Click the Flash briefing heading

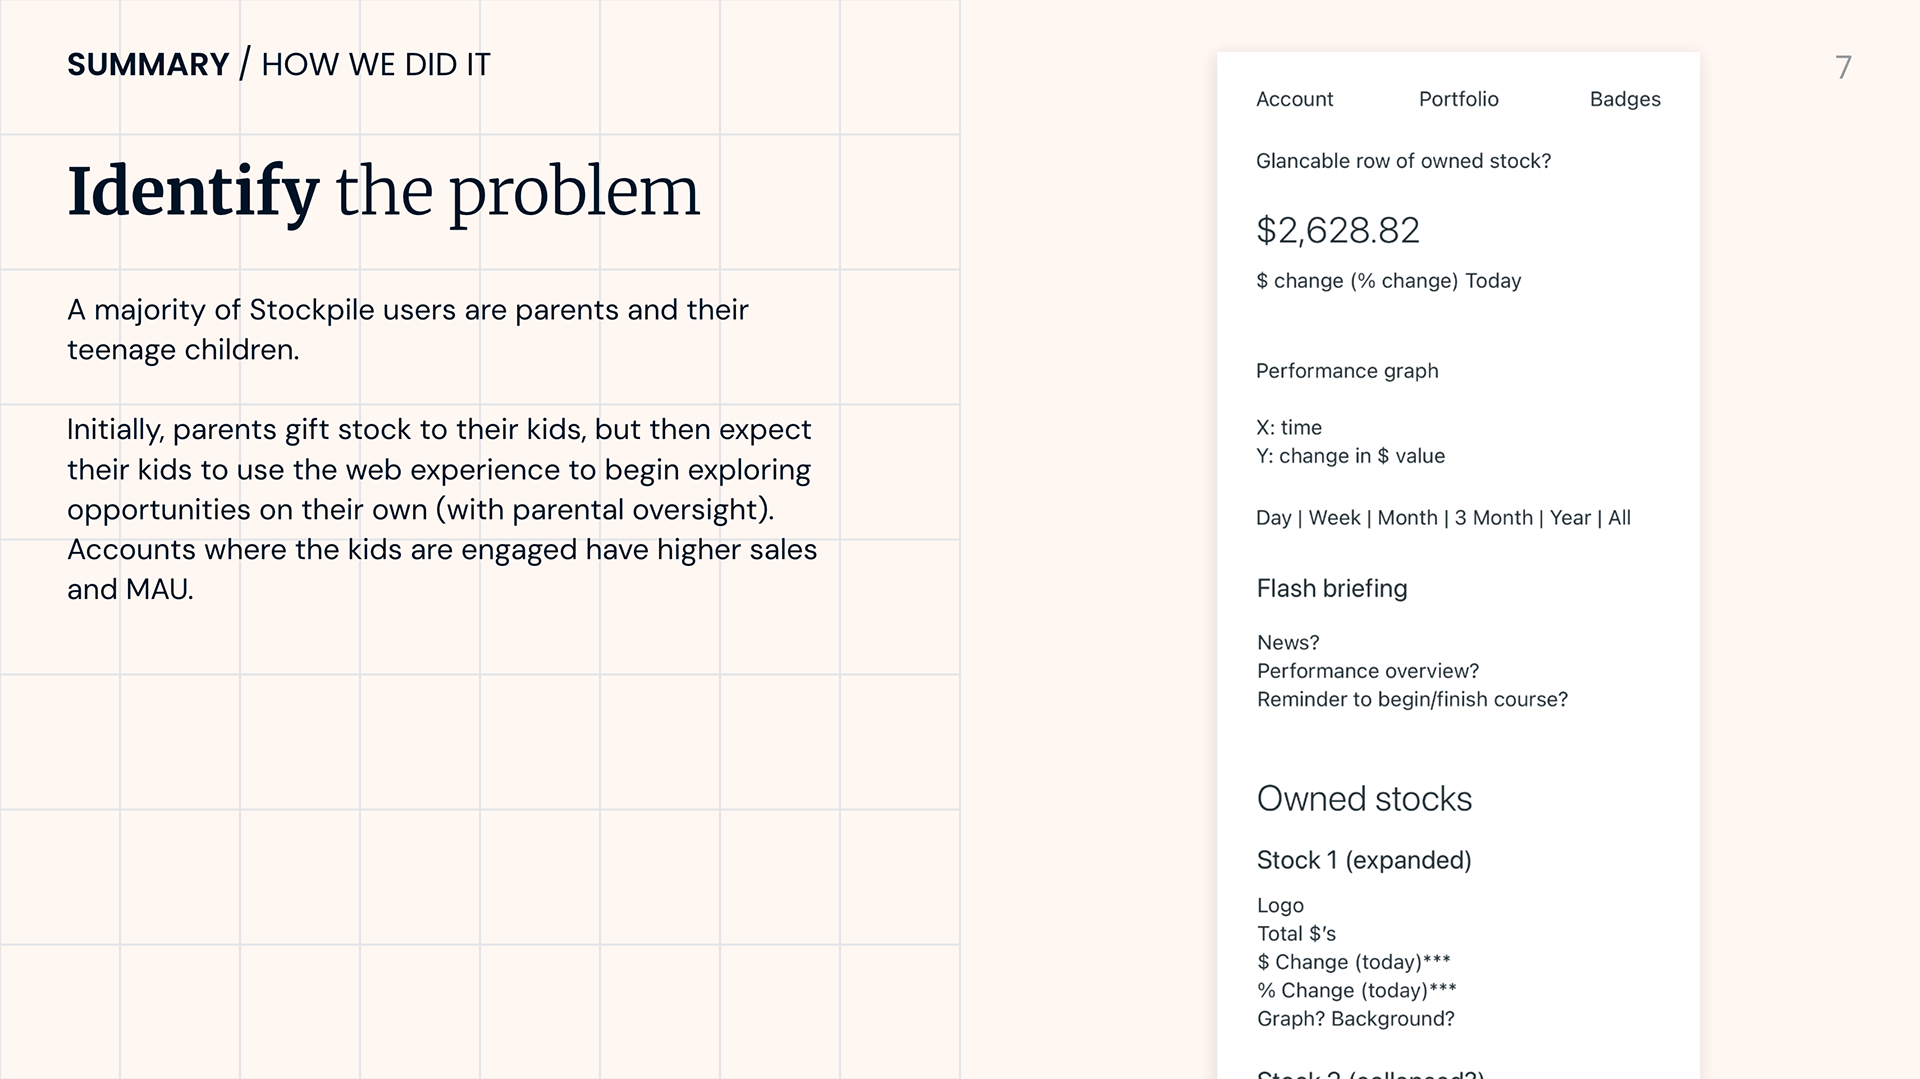1331,588
